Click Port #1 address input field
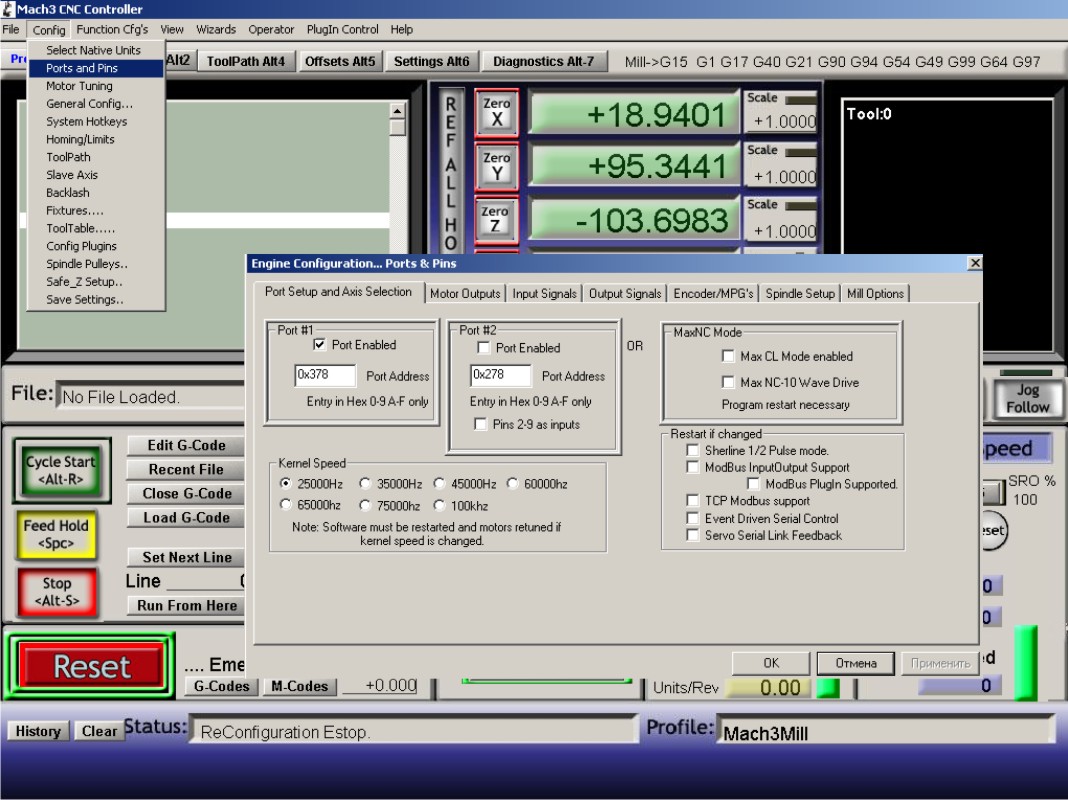This screenshot has height=800, width=1068. point(325,376)
